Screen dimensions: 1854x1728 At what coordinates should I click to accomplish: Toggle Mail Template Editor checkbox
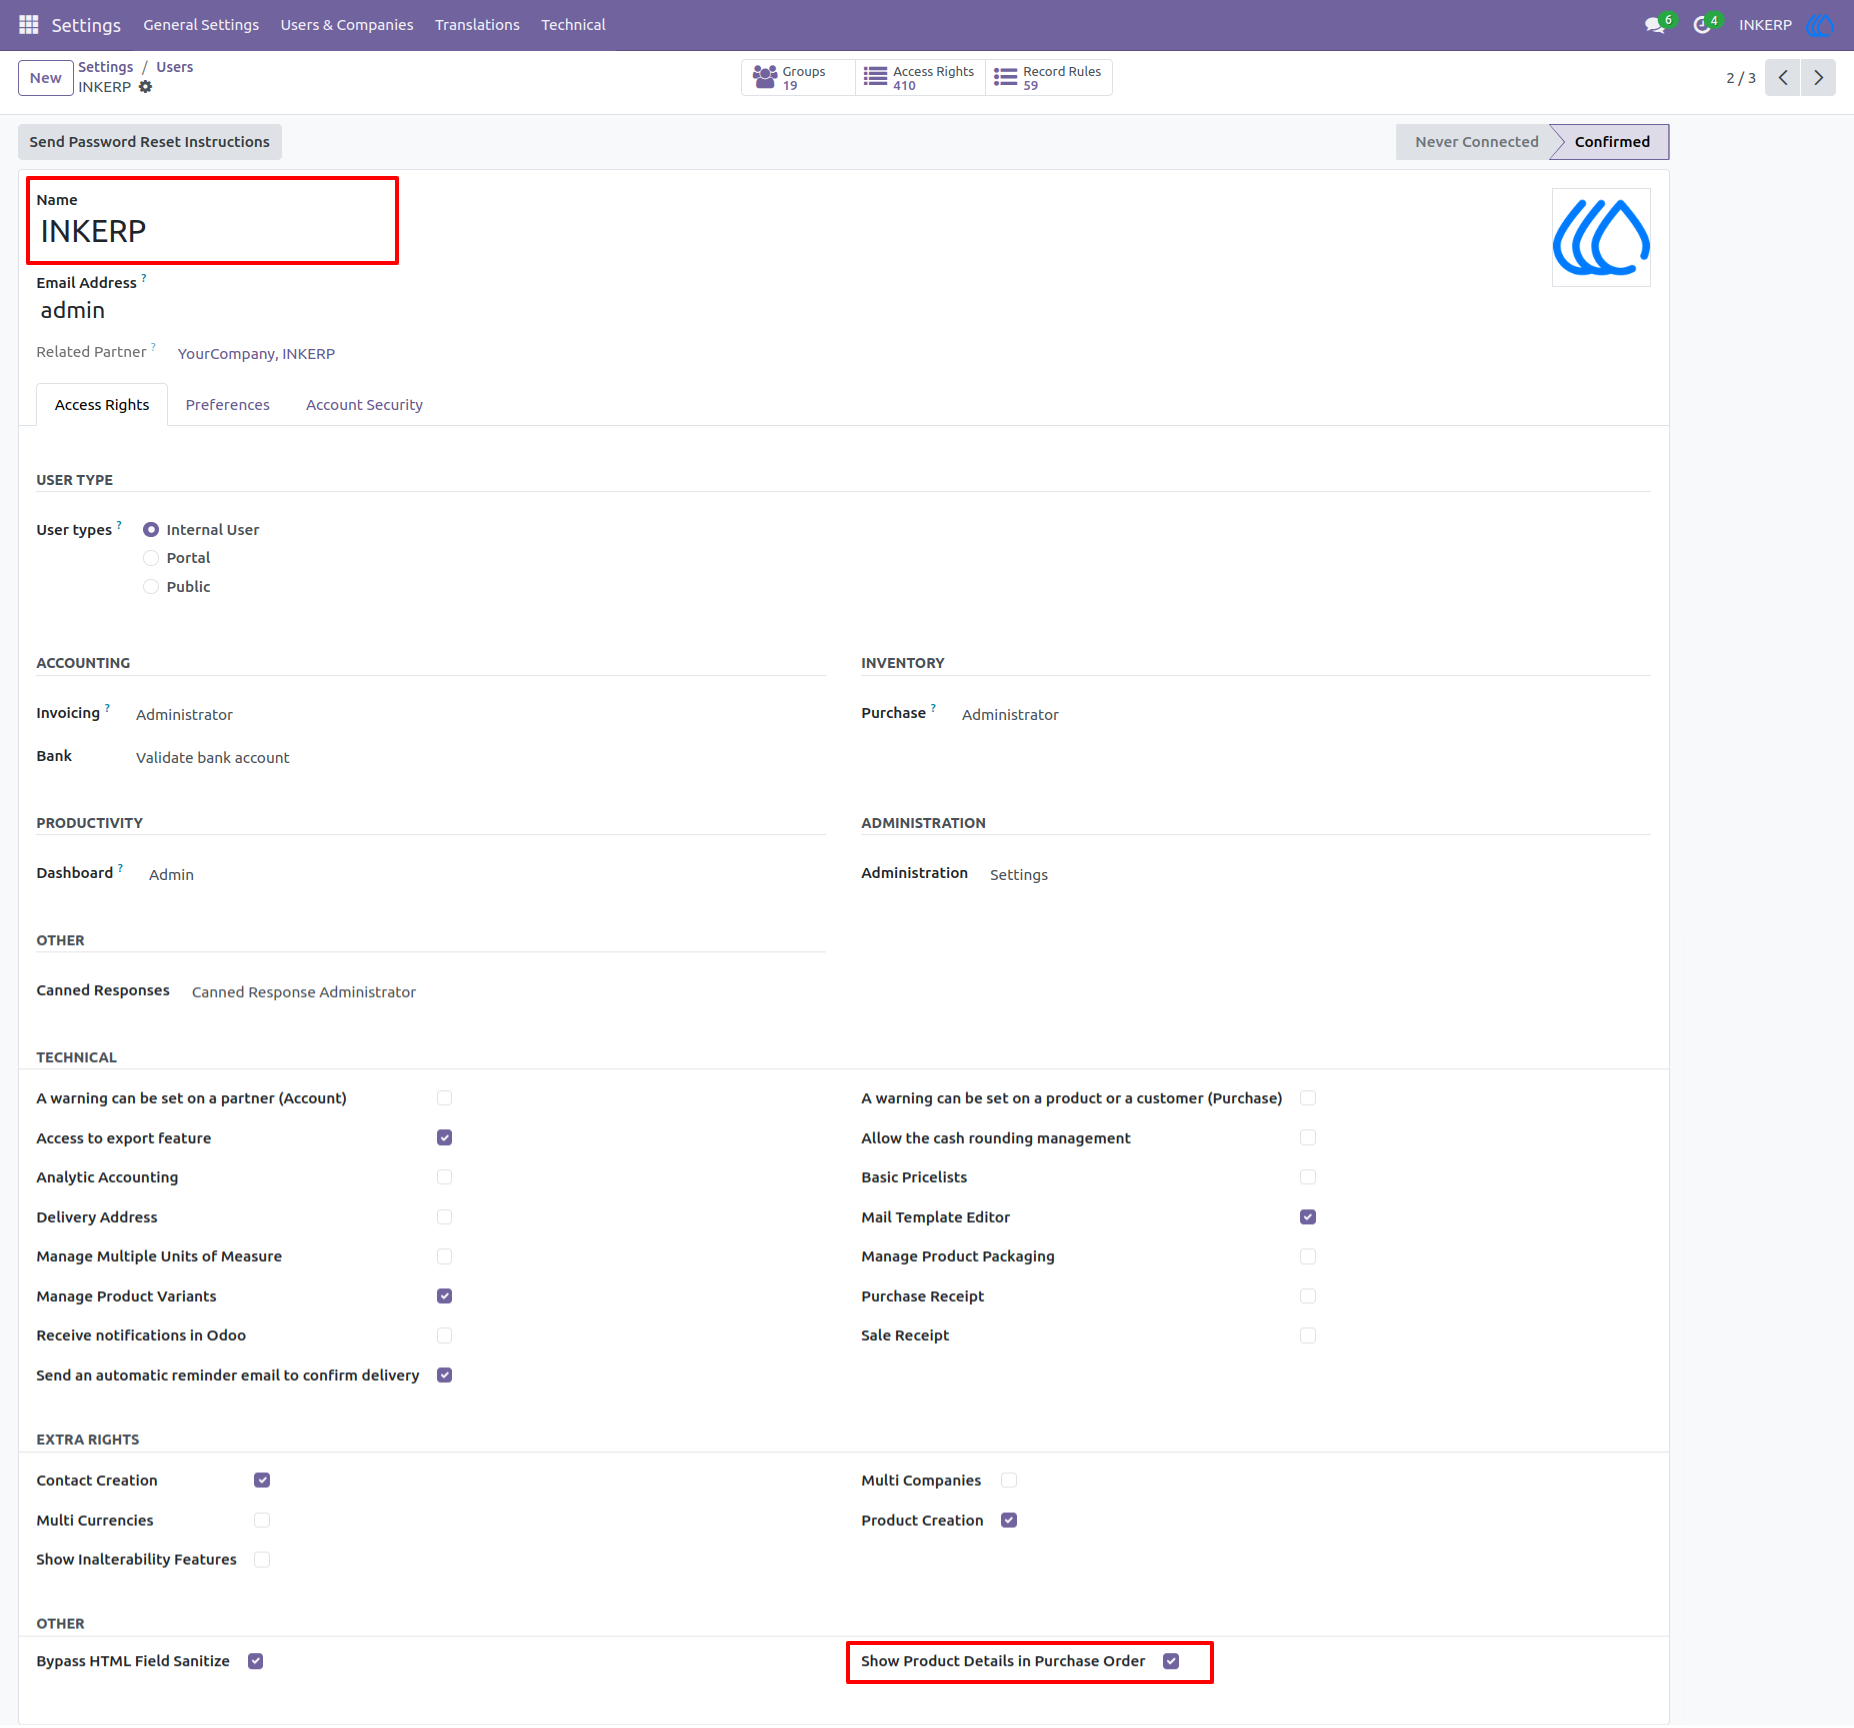click(x=1308, y=1217)
